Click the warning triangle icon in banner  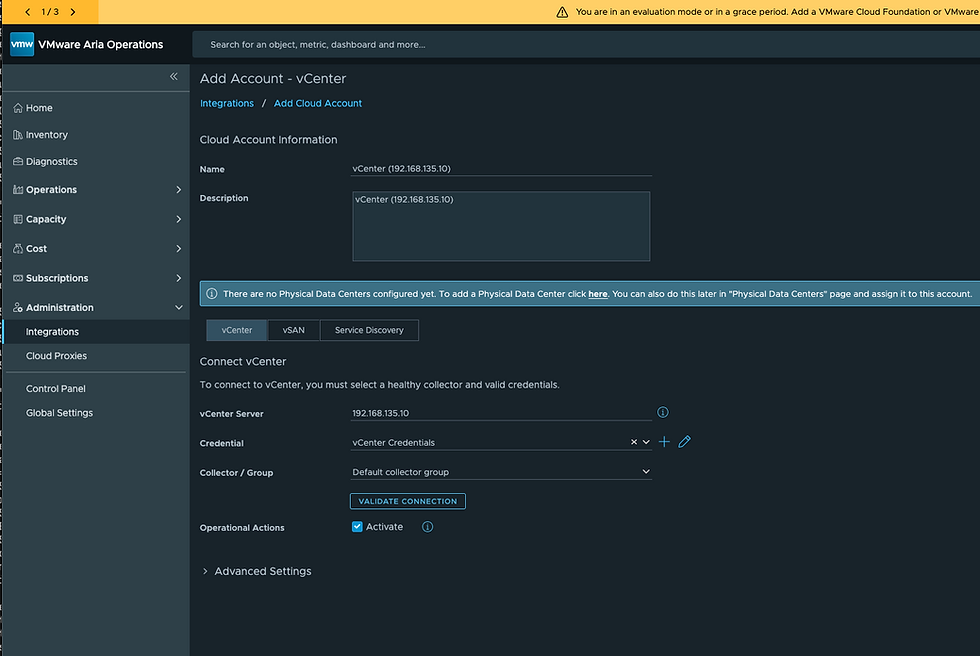coord(562,12)
